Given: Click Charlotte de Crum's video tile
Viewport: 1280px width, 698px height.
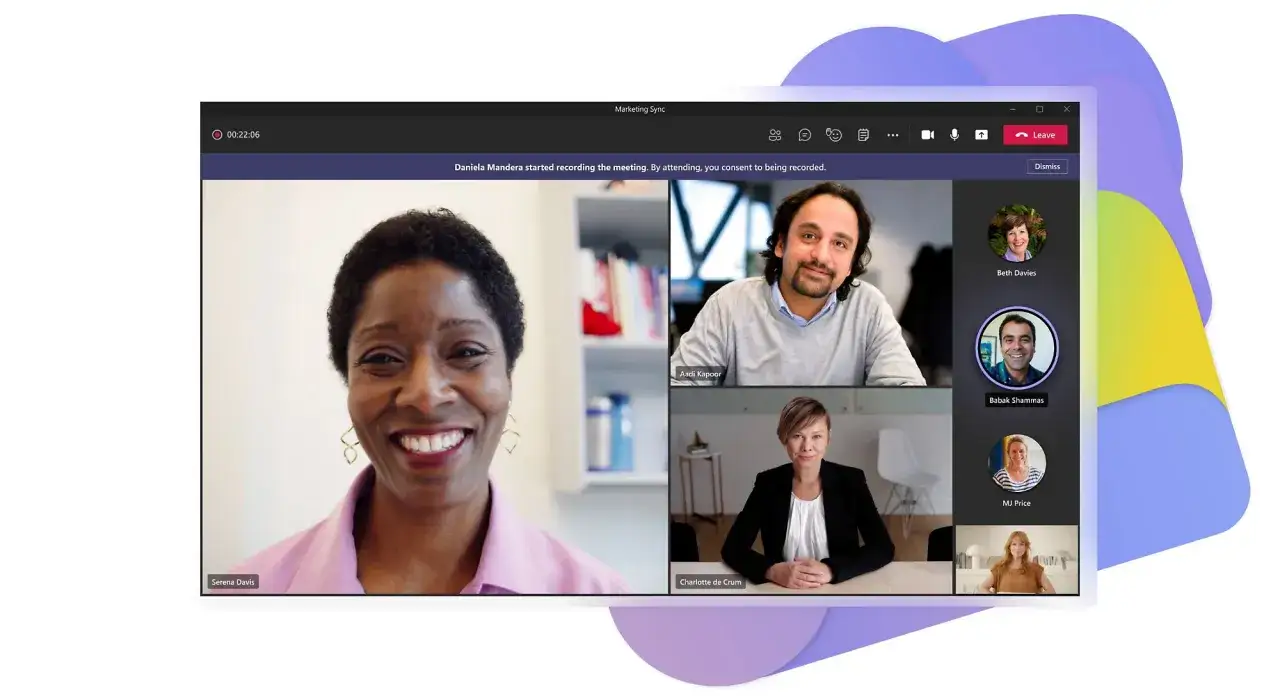Looking at the screenshot, I should tap(811, 491).
